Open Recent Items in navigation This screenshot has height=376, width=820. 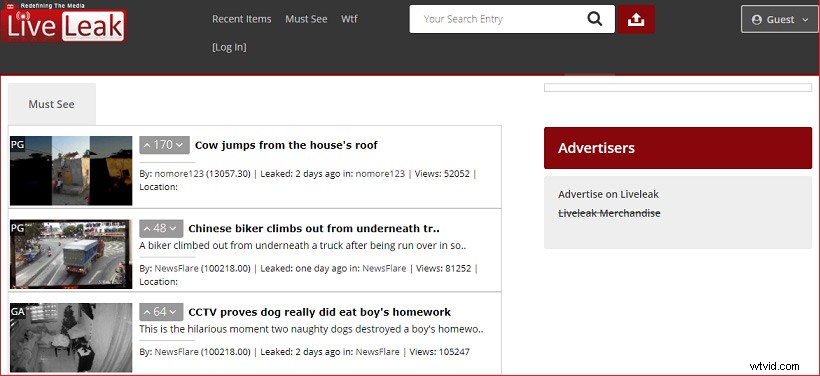(x=242, y=19)
